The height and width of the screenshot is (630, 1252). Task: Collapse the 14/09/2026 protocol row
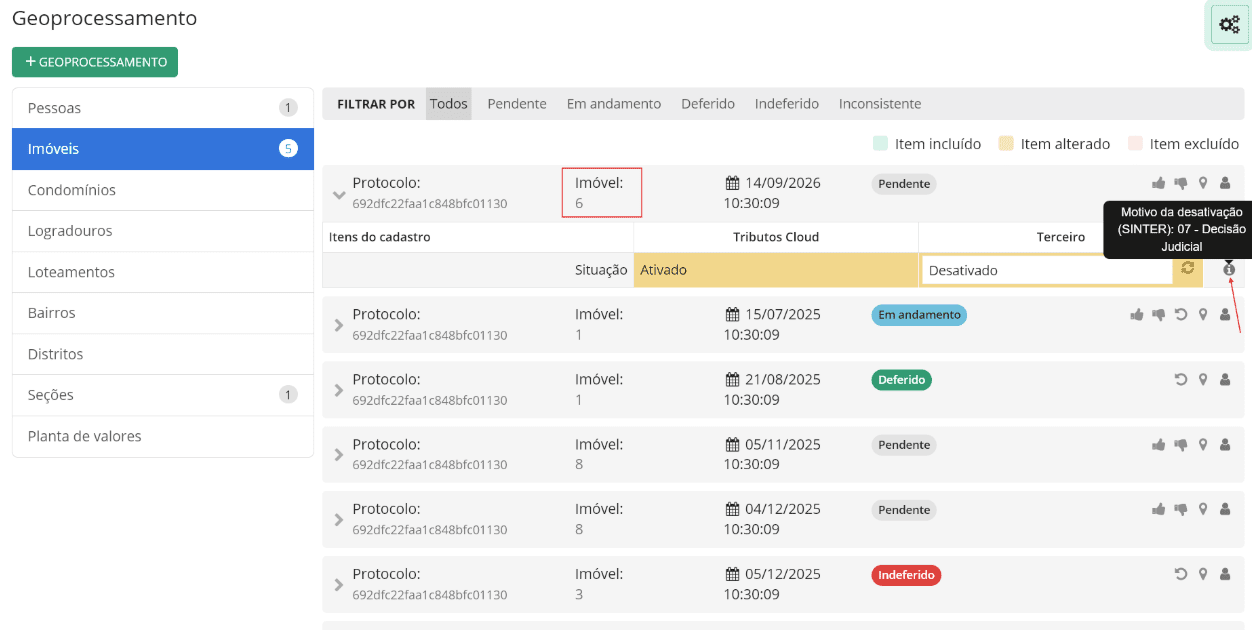[x=339, y=194]
